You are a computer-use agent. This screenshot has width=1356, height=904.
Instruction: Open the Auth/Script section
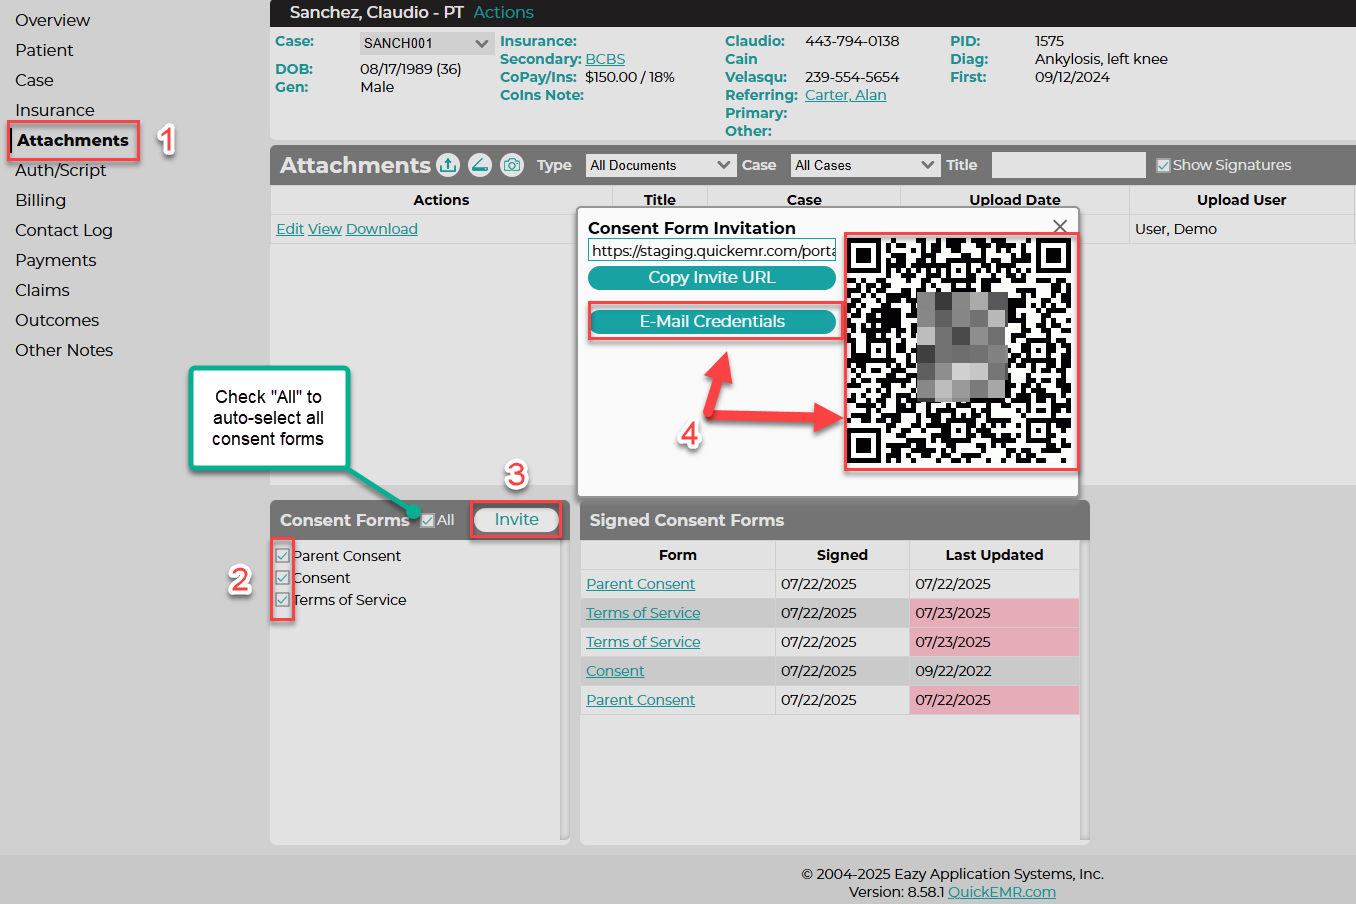click(x=60, y=170)
